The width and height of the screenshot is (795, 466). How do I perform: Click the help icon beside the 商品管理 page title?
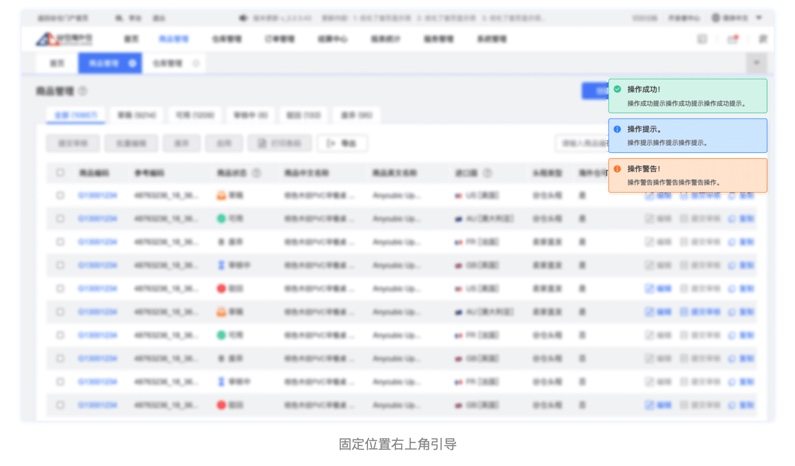(83, 91)
